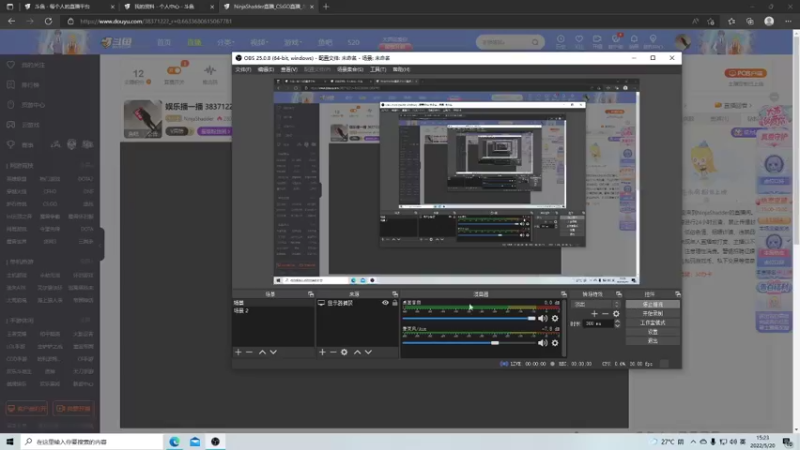This screenshot has width=800, height=450.
Task: Click the Douyu logo in site header
Action: (116, 42)
